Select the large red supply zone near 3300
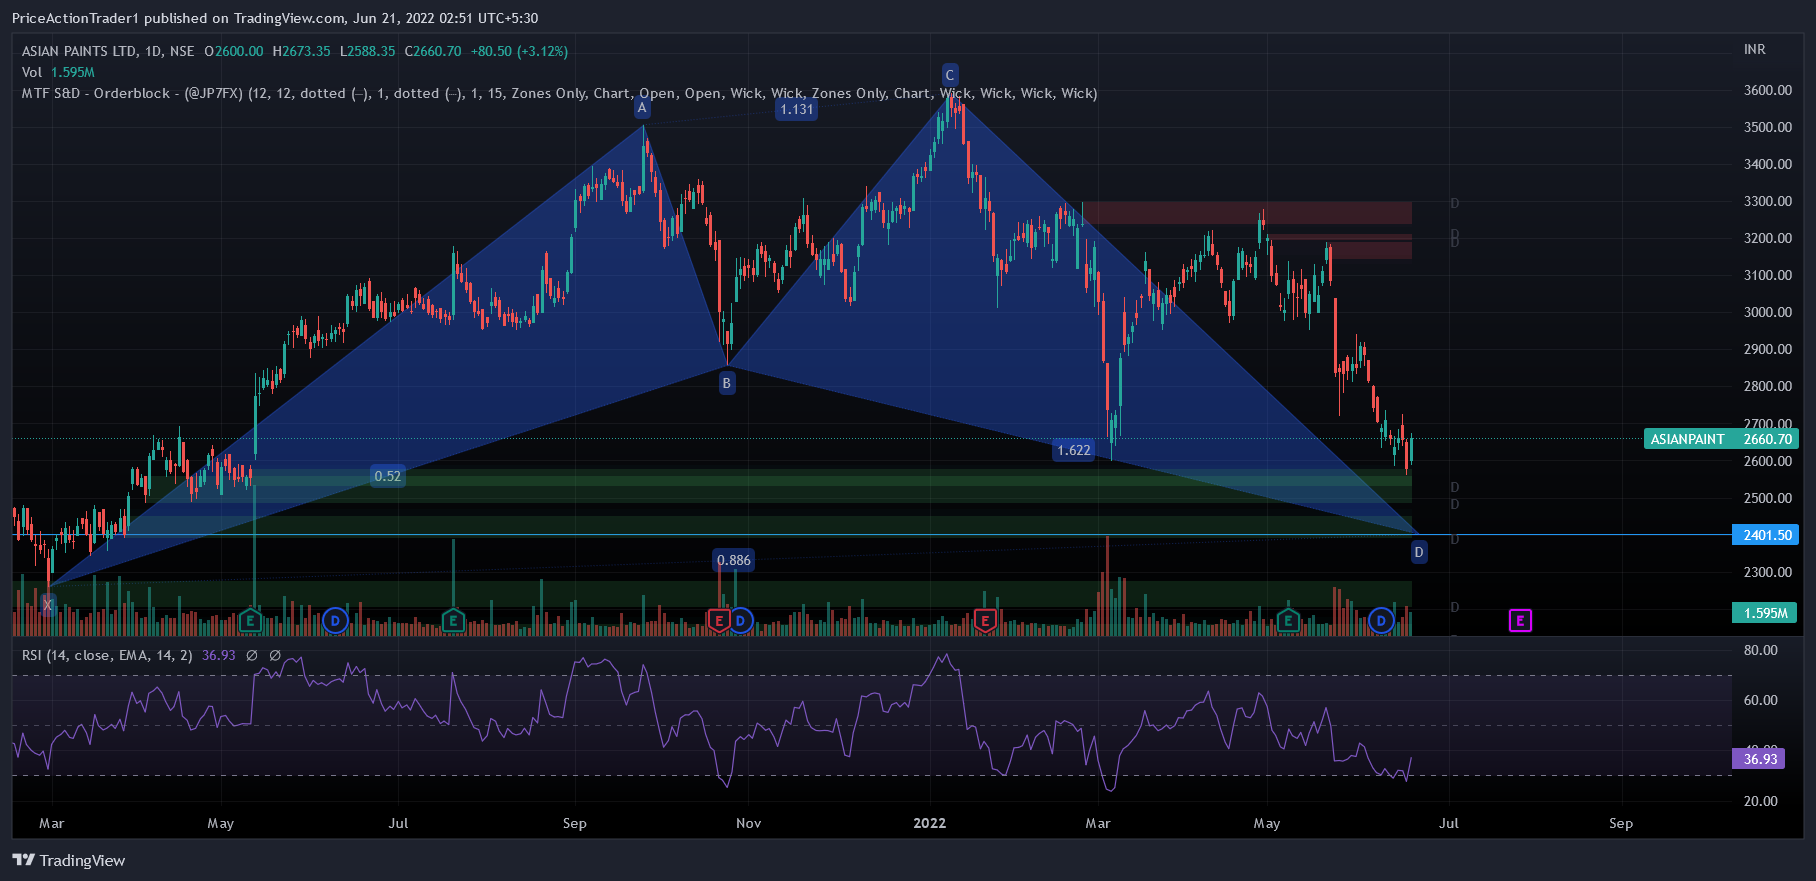The image size is (1816, 881). click(1247, 213)
